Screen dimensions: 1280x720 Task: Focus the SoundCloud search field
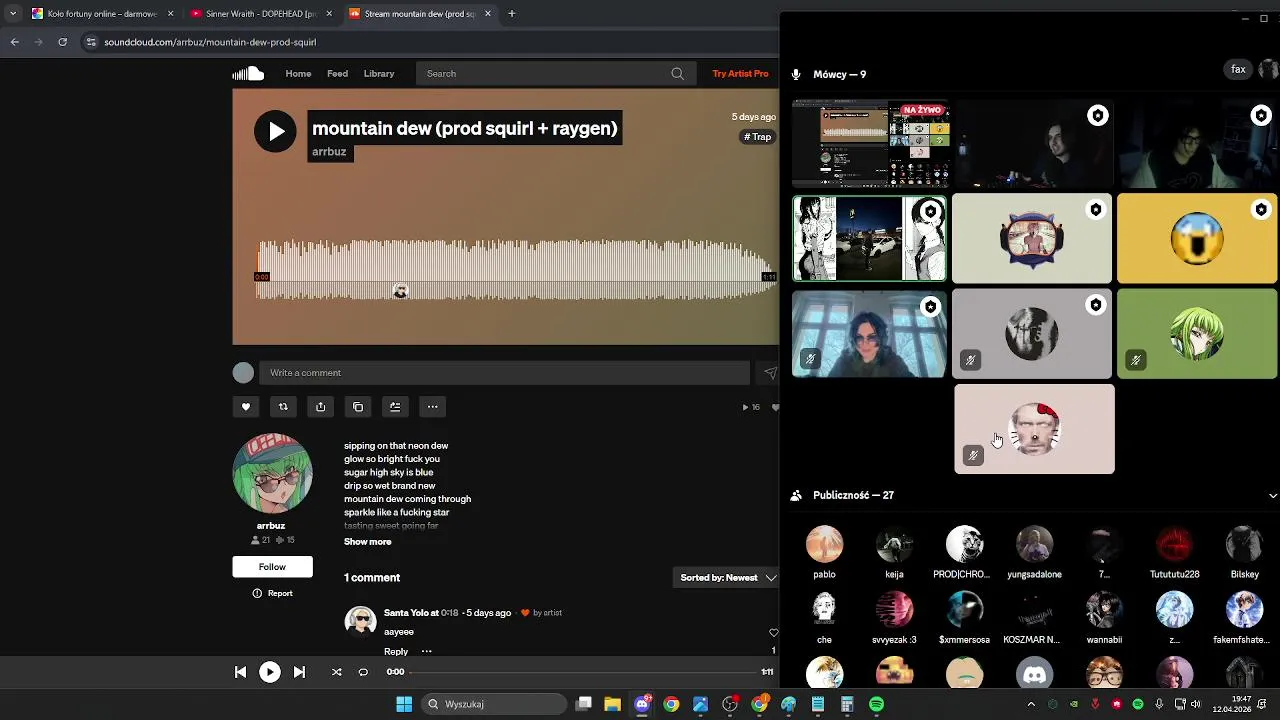click(555, 73)
